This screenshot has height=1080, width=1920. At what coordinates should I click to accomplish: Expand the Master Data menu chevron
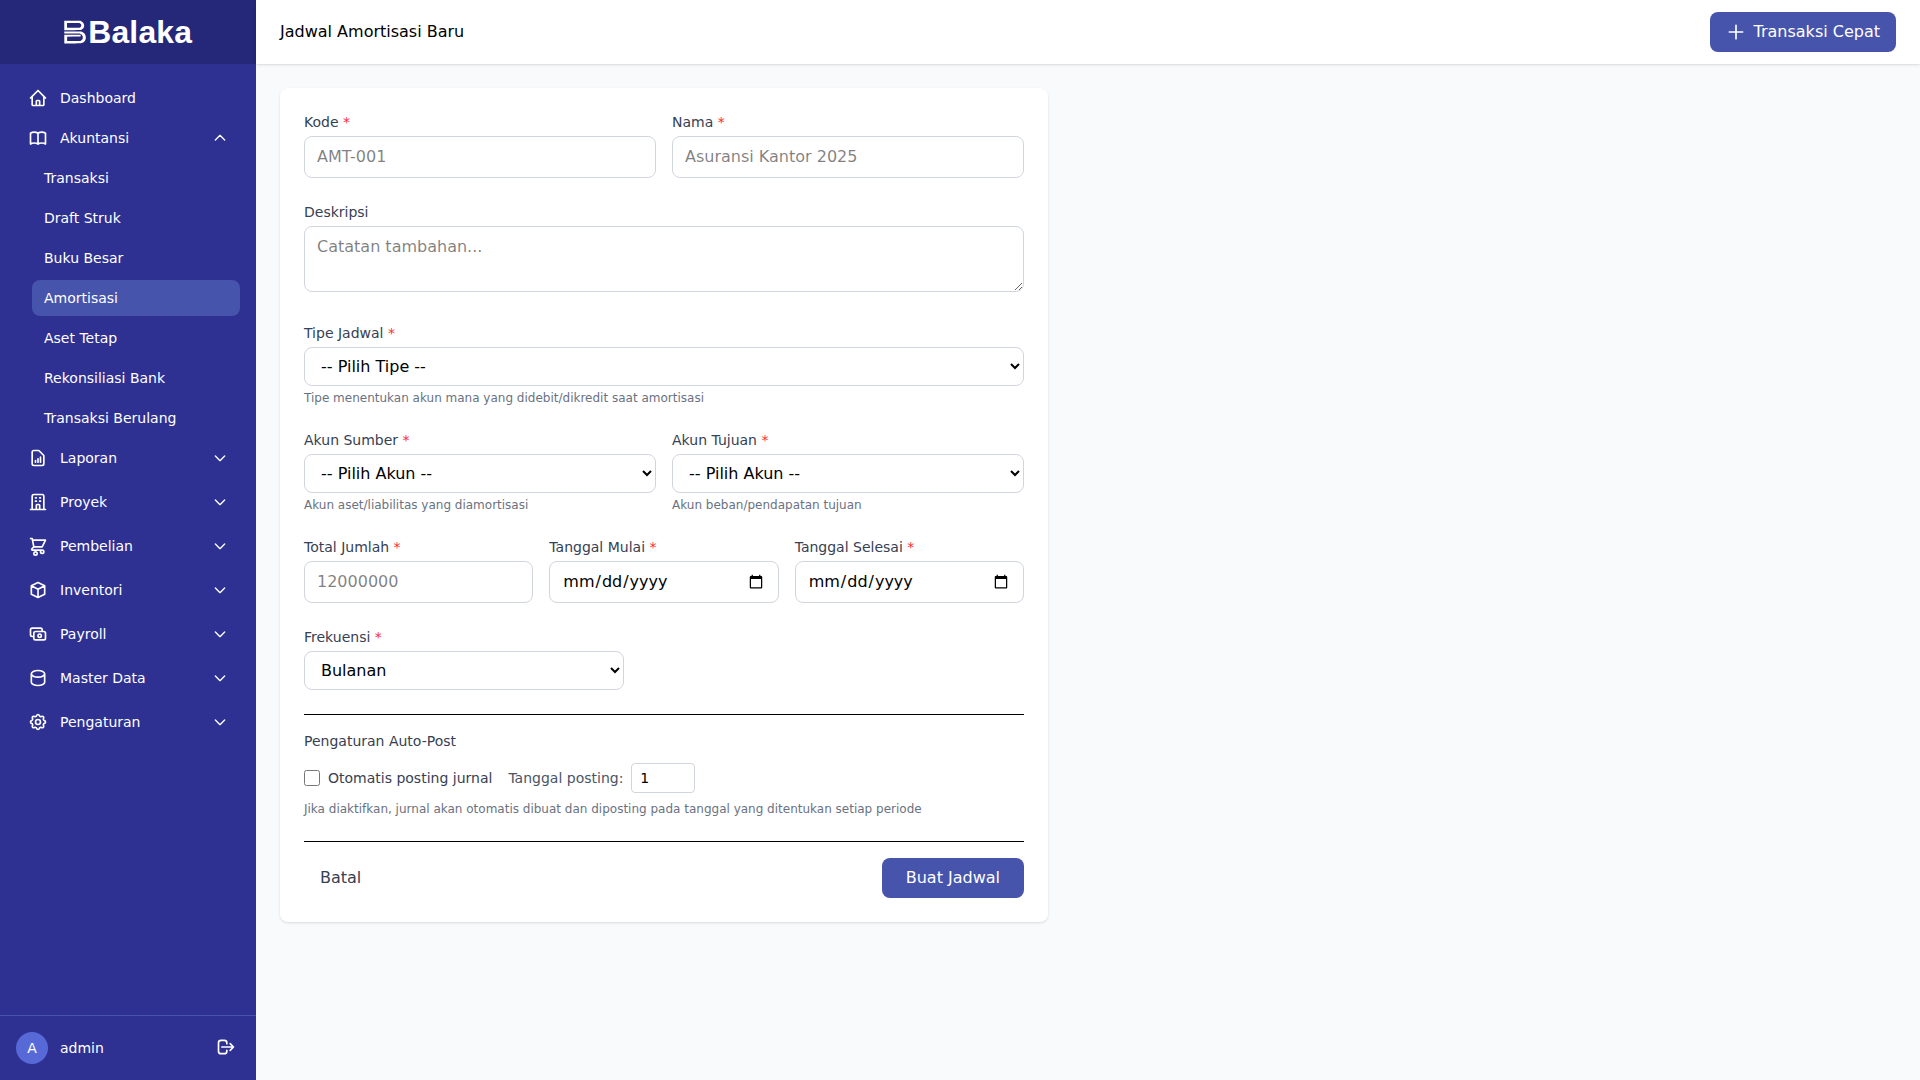coord(220,678)
